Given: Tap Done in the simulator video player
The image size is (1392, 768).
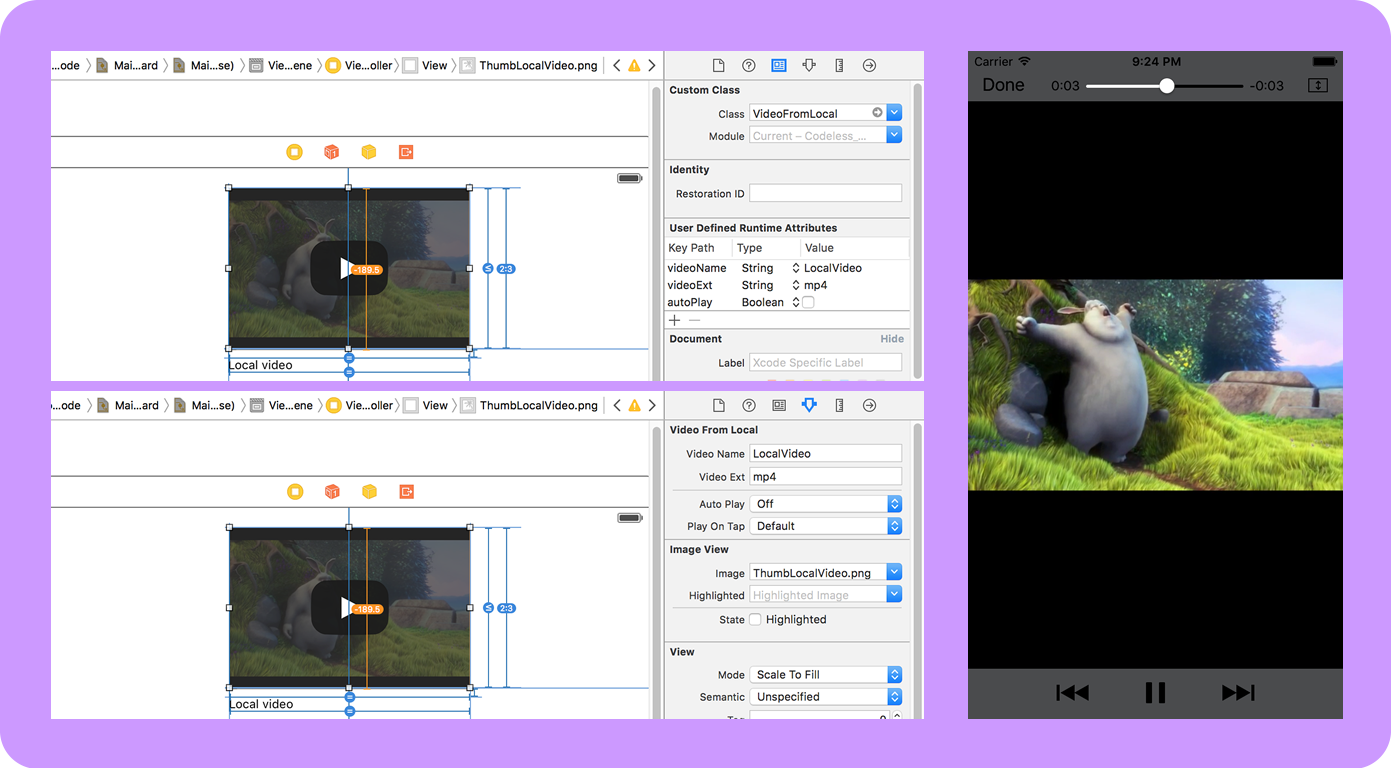Looking at the screenshot, I should 1003,85.
